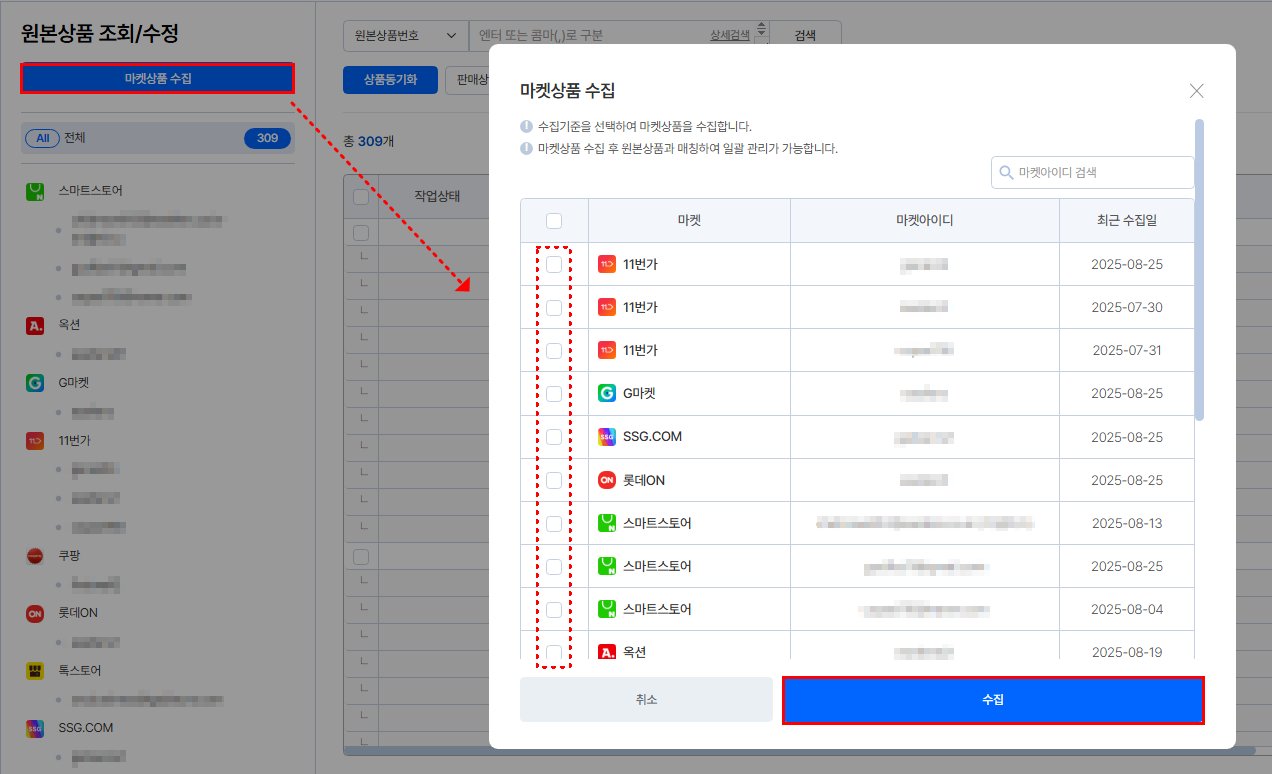The width and height of the screenshot is (1272, 774).
Task: Tick the header checkbox beside 작업상태 column
Action: click(361, 197)
